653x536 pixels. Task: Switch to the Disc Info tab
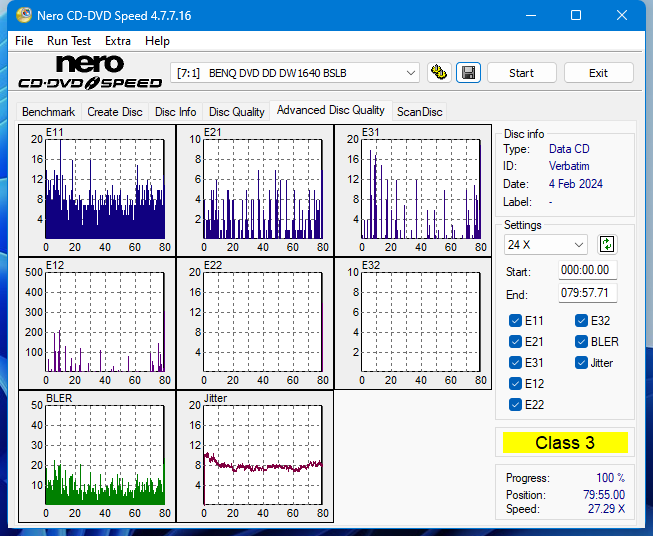(175, 112)
